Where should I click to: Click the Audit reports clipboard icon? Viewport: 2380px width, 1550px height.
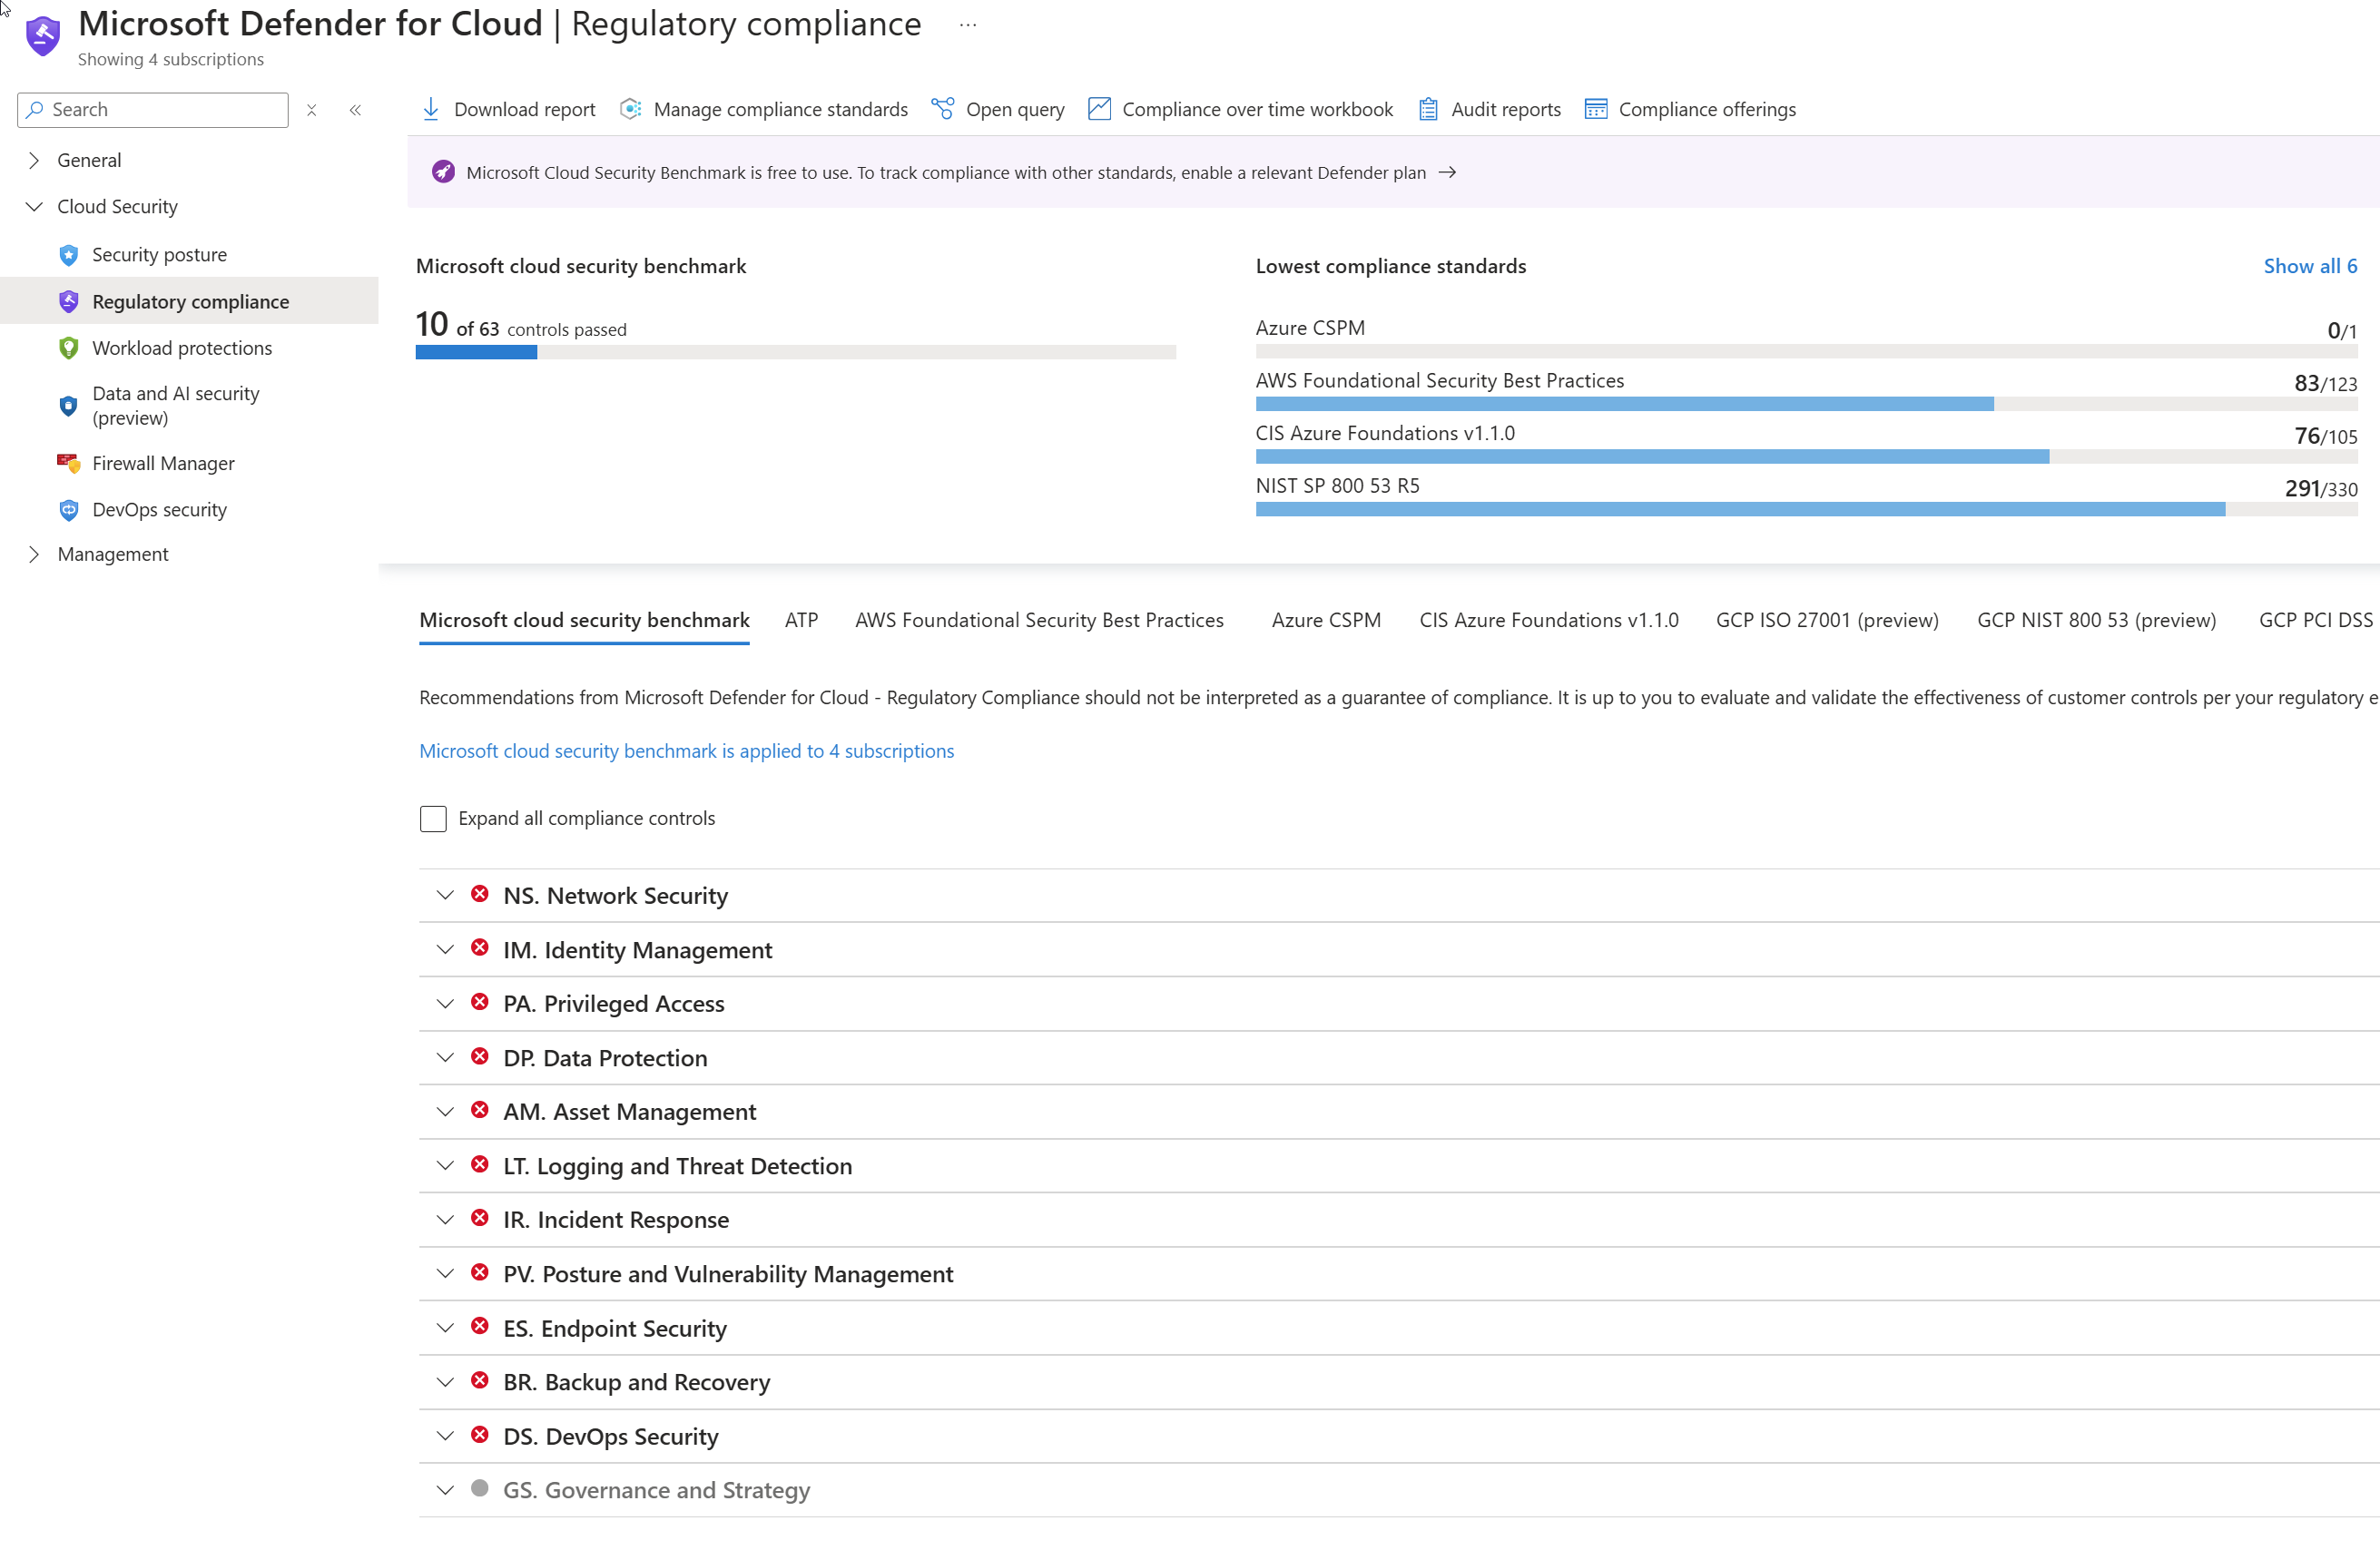click(1428, 109)
